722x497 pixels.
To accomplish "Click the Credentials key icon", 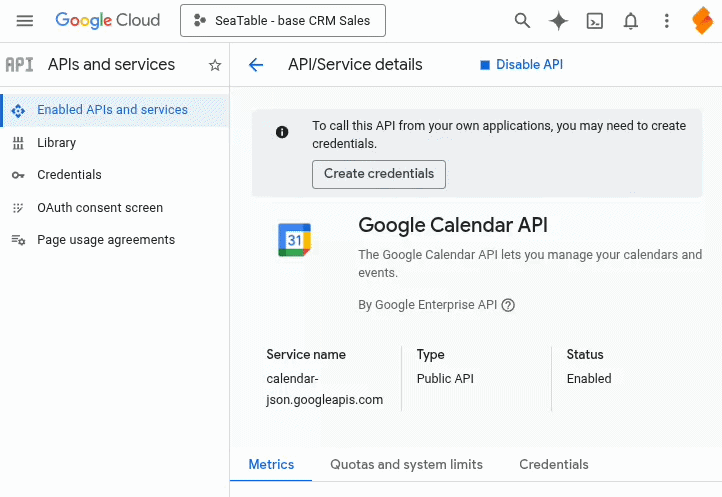I will (x=18, y=175).
